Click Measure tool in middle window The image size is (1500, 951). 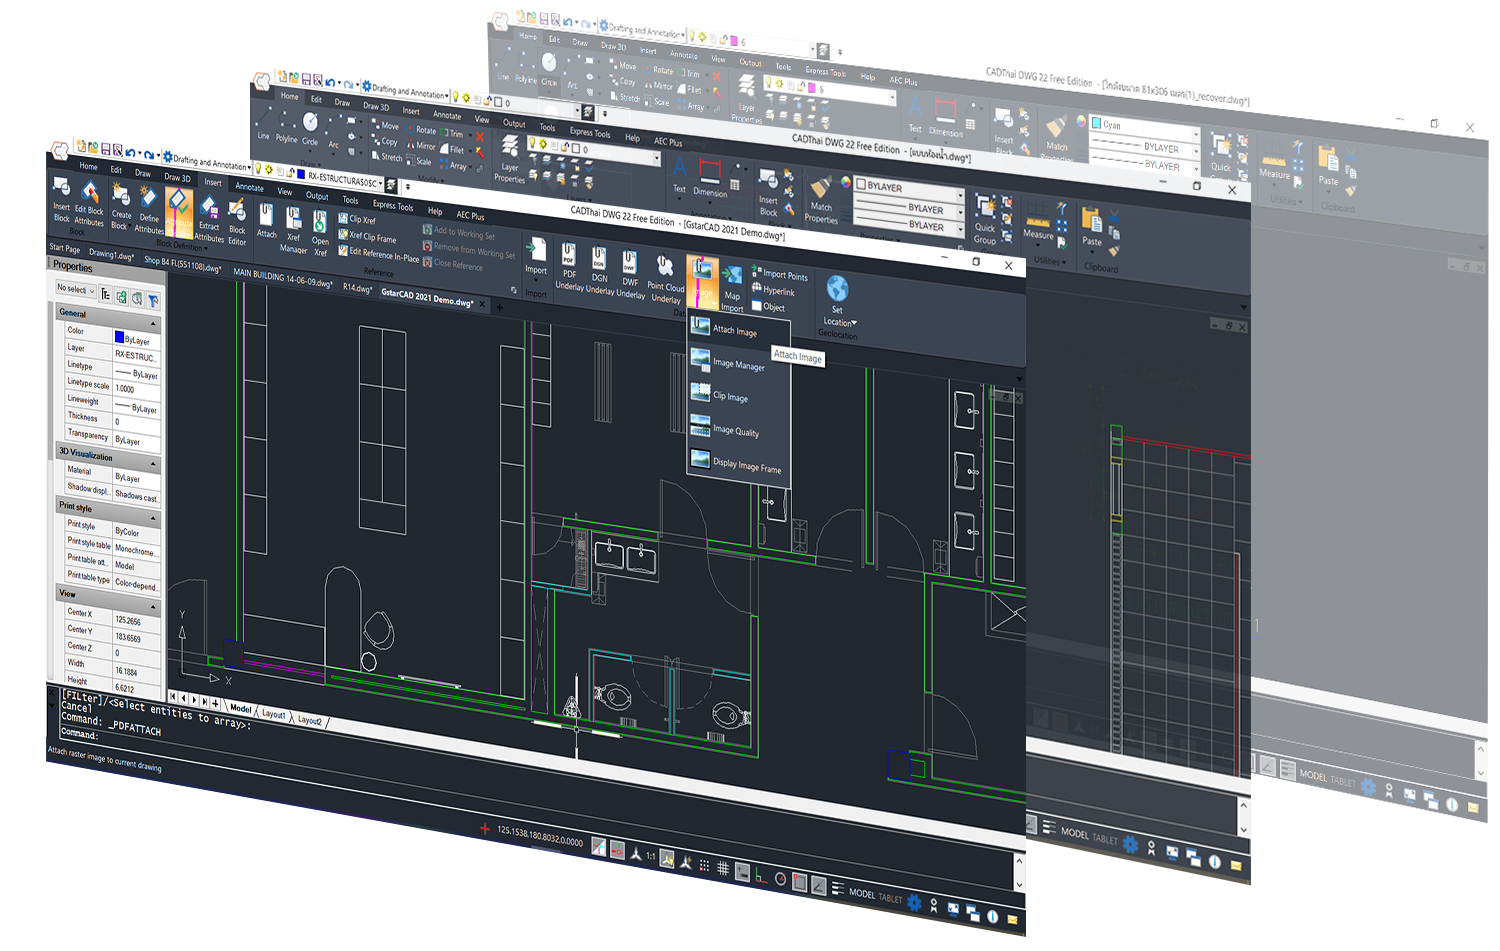1038,225
